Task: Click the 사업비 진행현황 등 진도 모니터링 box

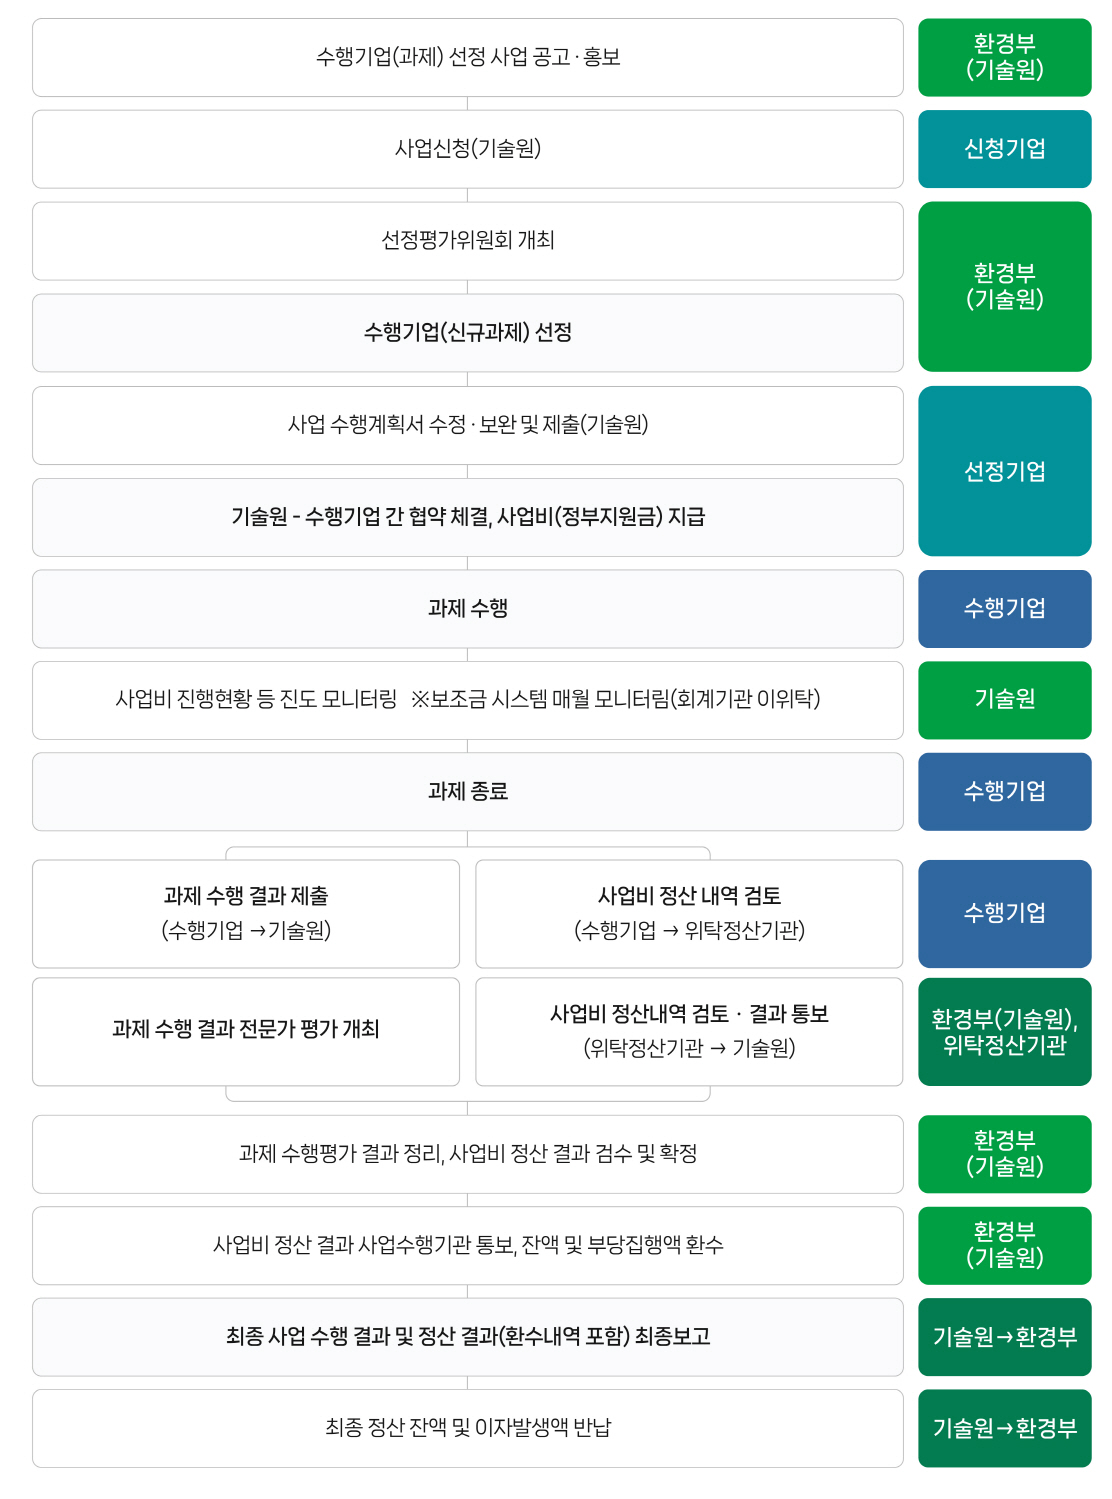Action: coord(468,700)
